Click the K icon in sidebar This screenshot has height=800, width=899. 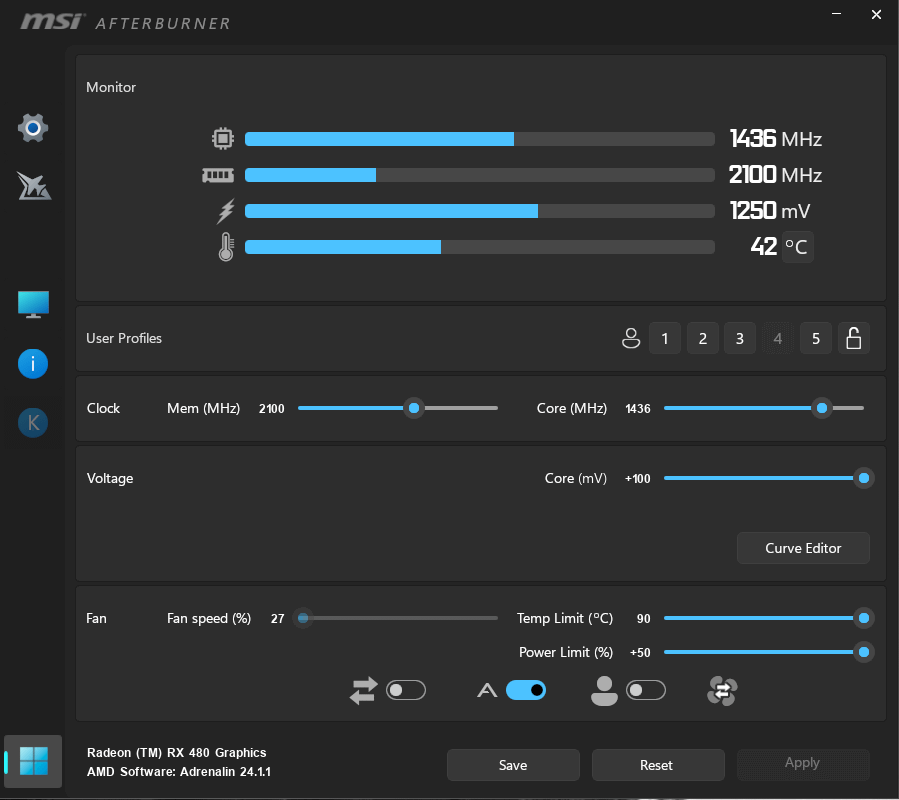[33, 423]
